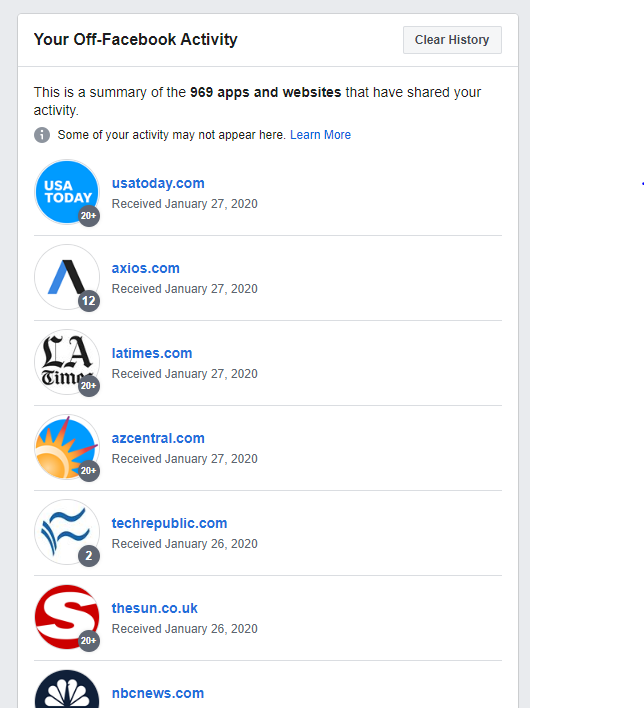Click the Axios logo icon
The image size is (644, 708).
click(67, 277)
